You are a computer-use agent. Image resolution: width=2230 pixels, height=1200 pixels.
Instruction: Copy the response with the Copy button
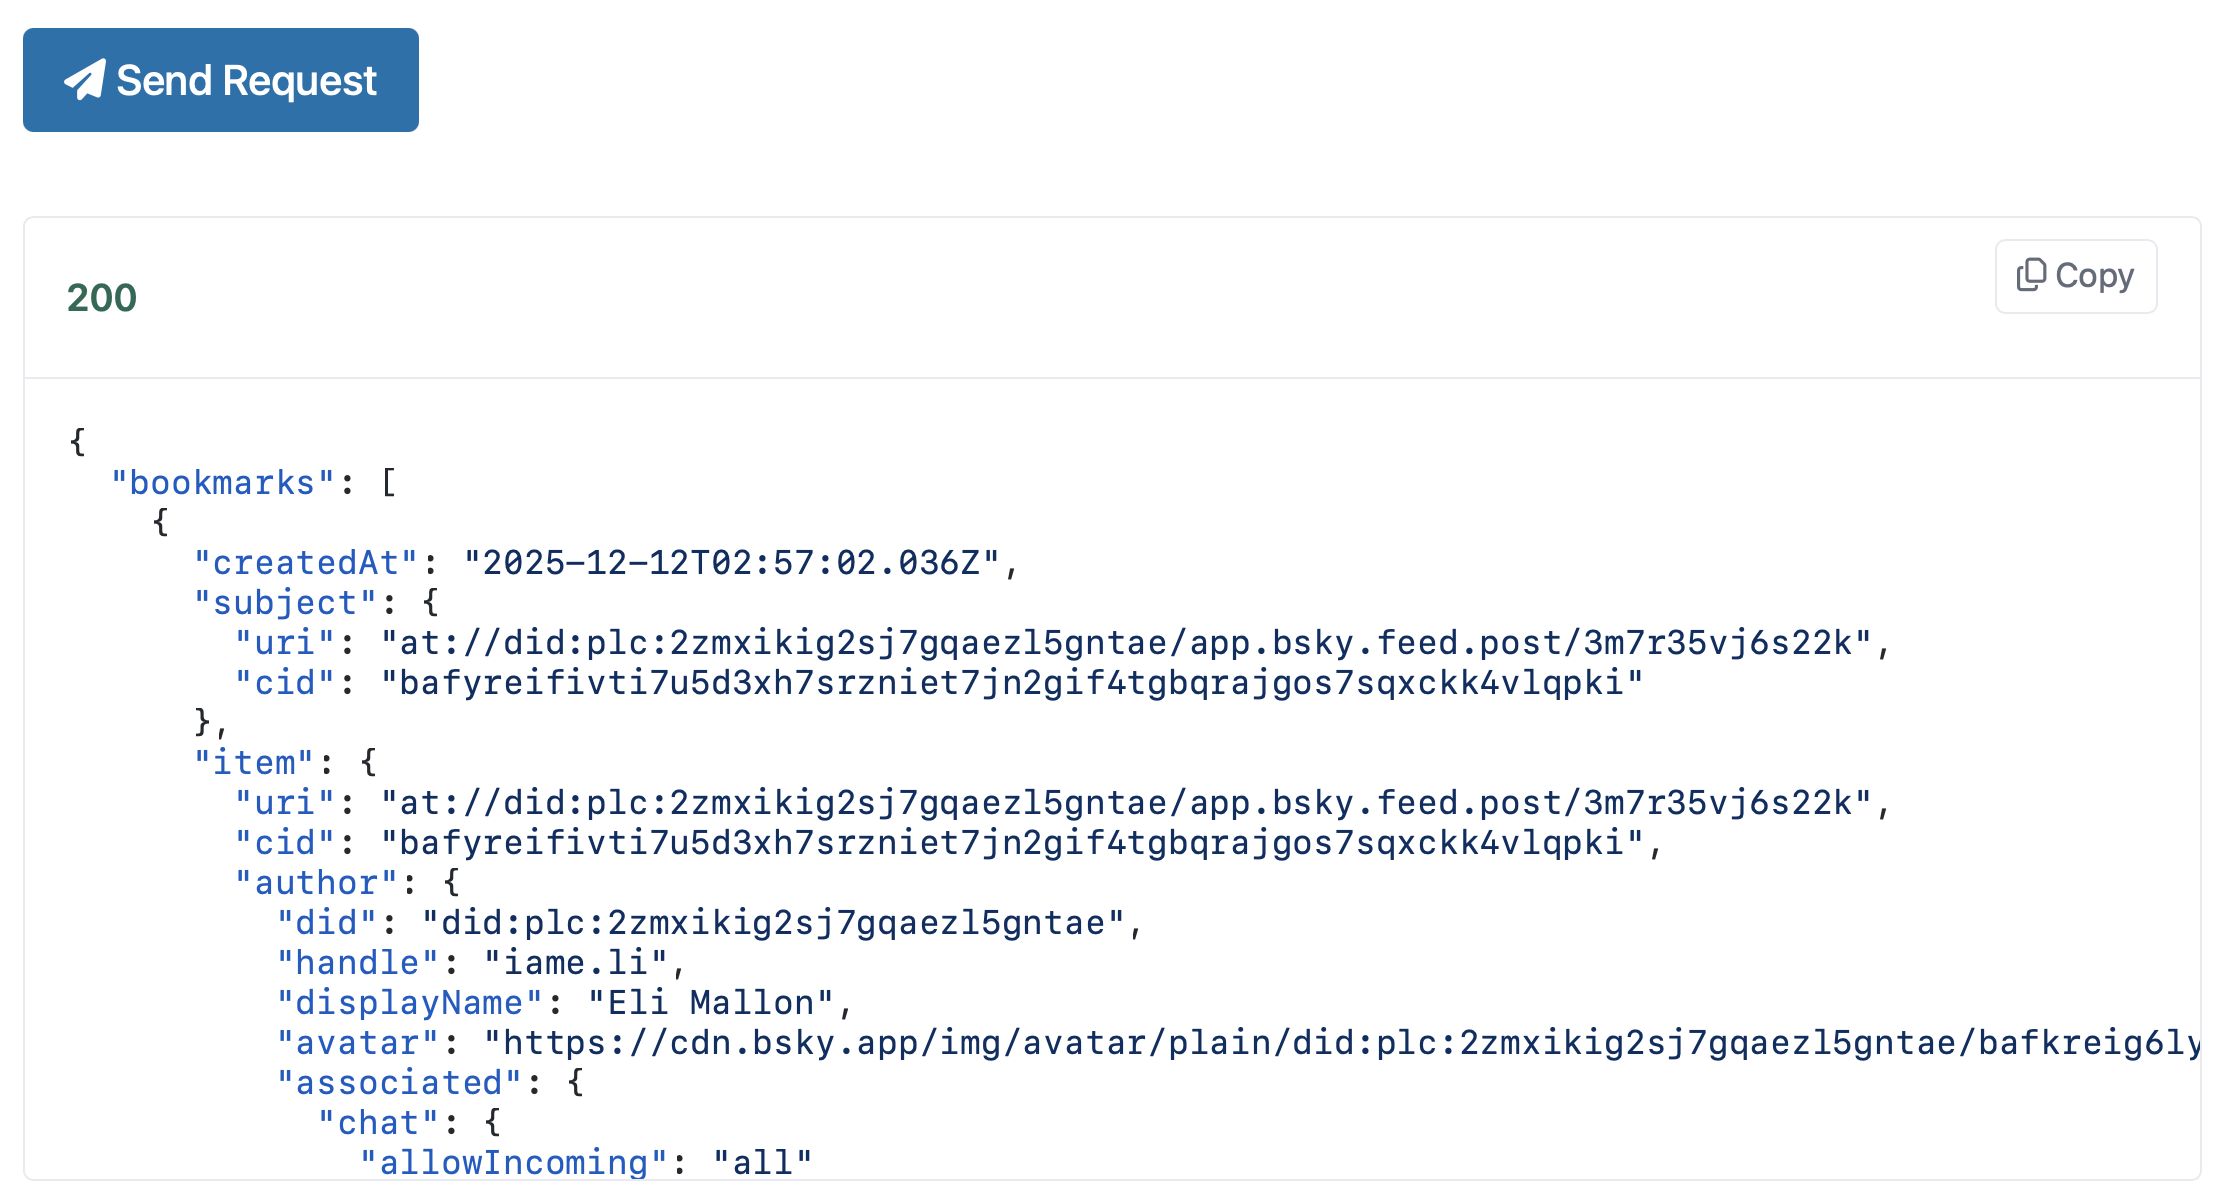(2076, 276)
